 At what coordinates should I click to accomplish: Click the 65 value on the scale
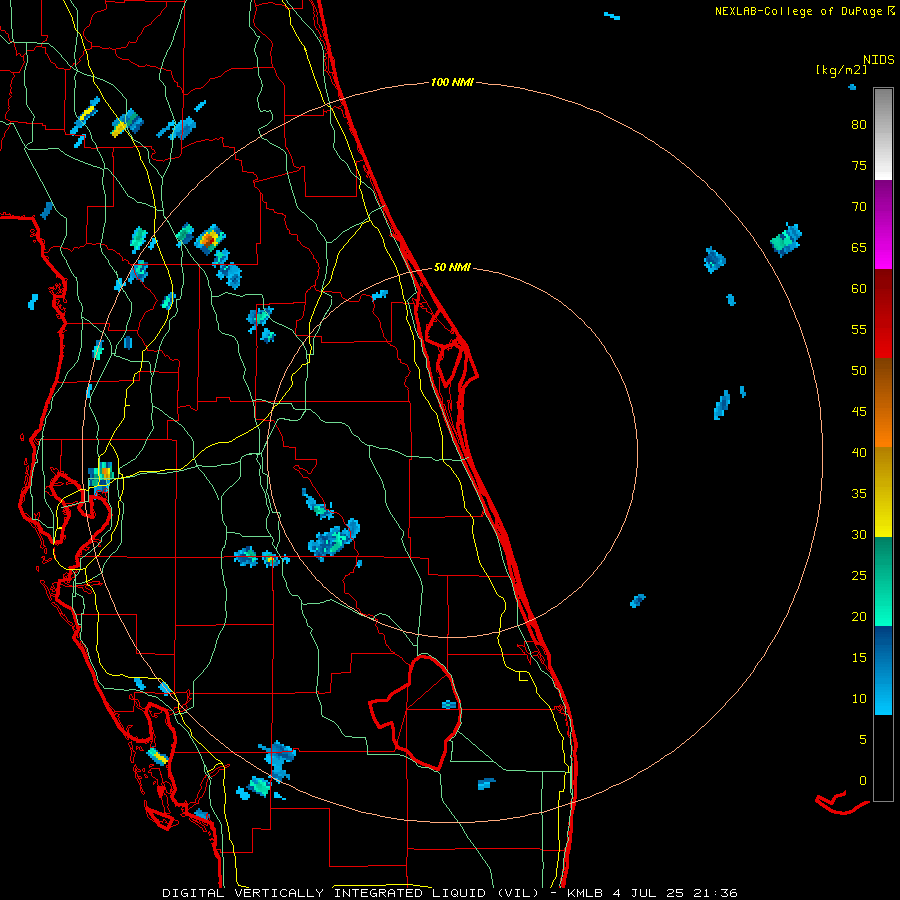tap(859, 247)
